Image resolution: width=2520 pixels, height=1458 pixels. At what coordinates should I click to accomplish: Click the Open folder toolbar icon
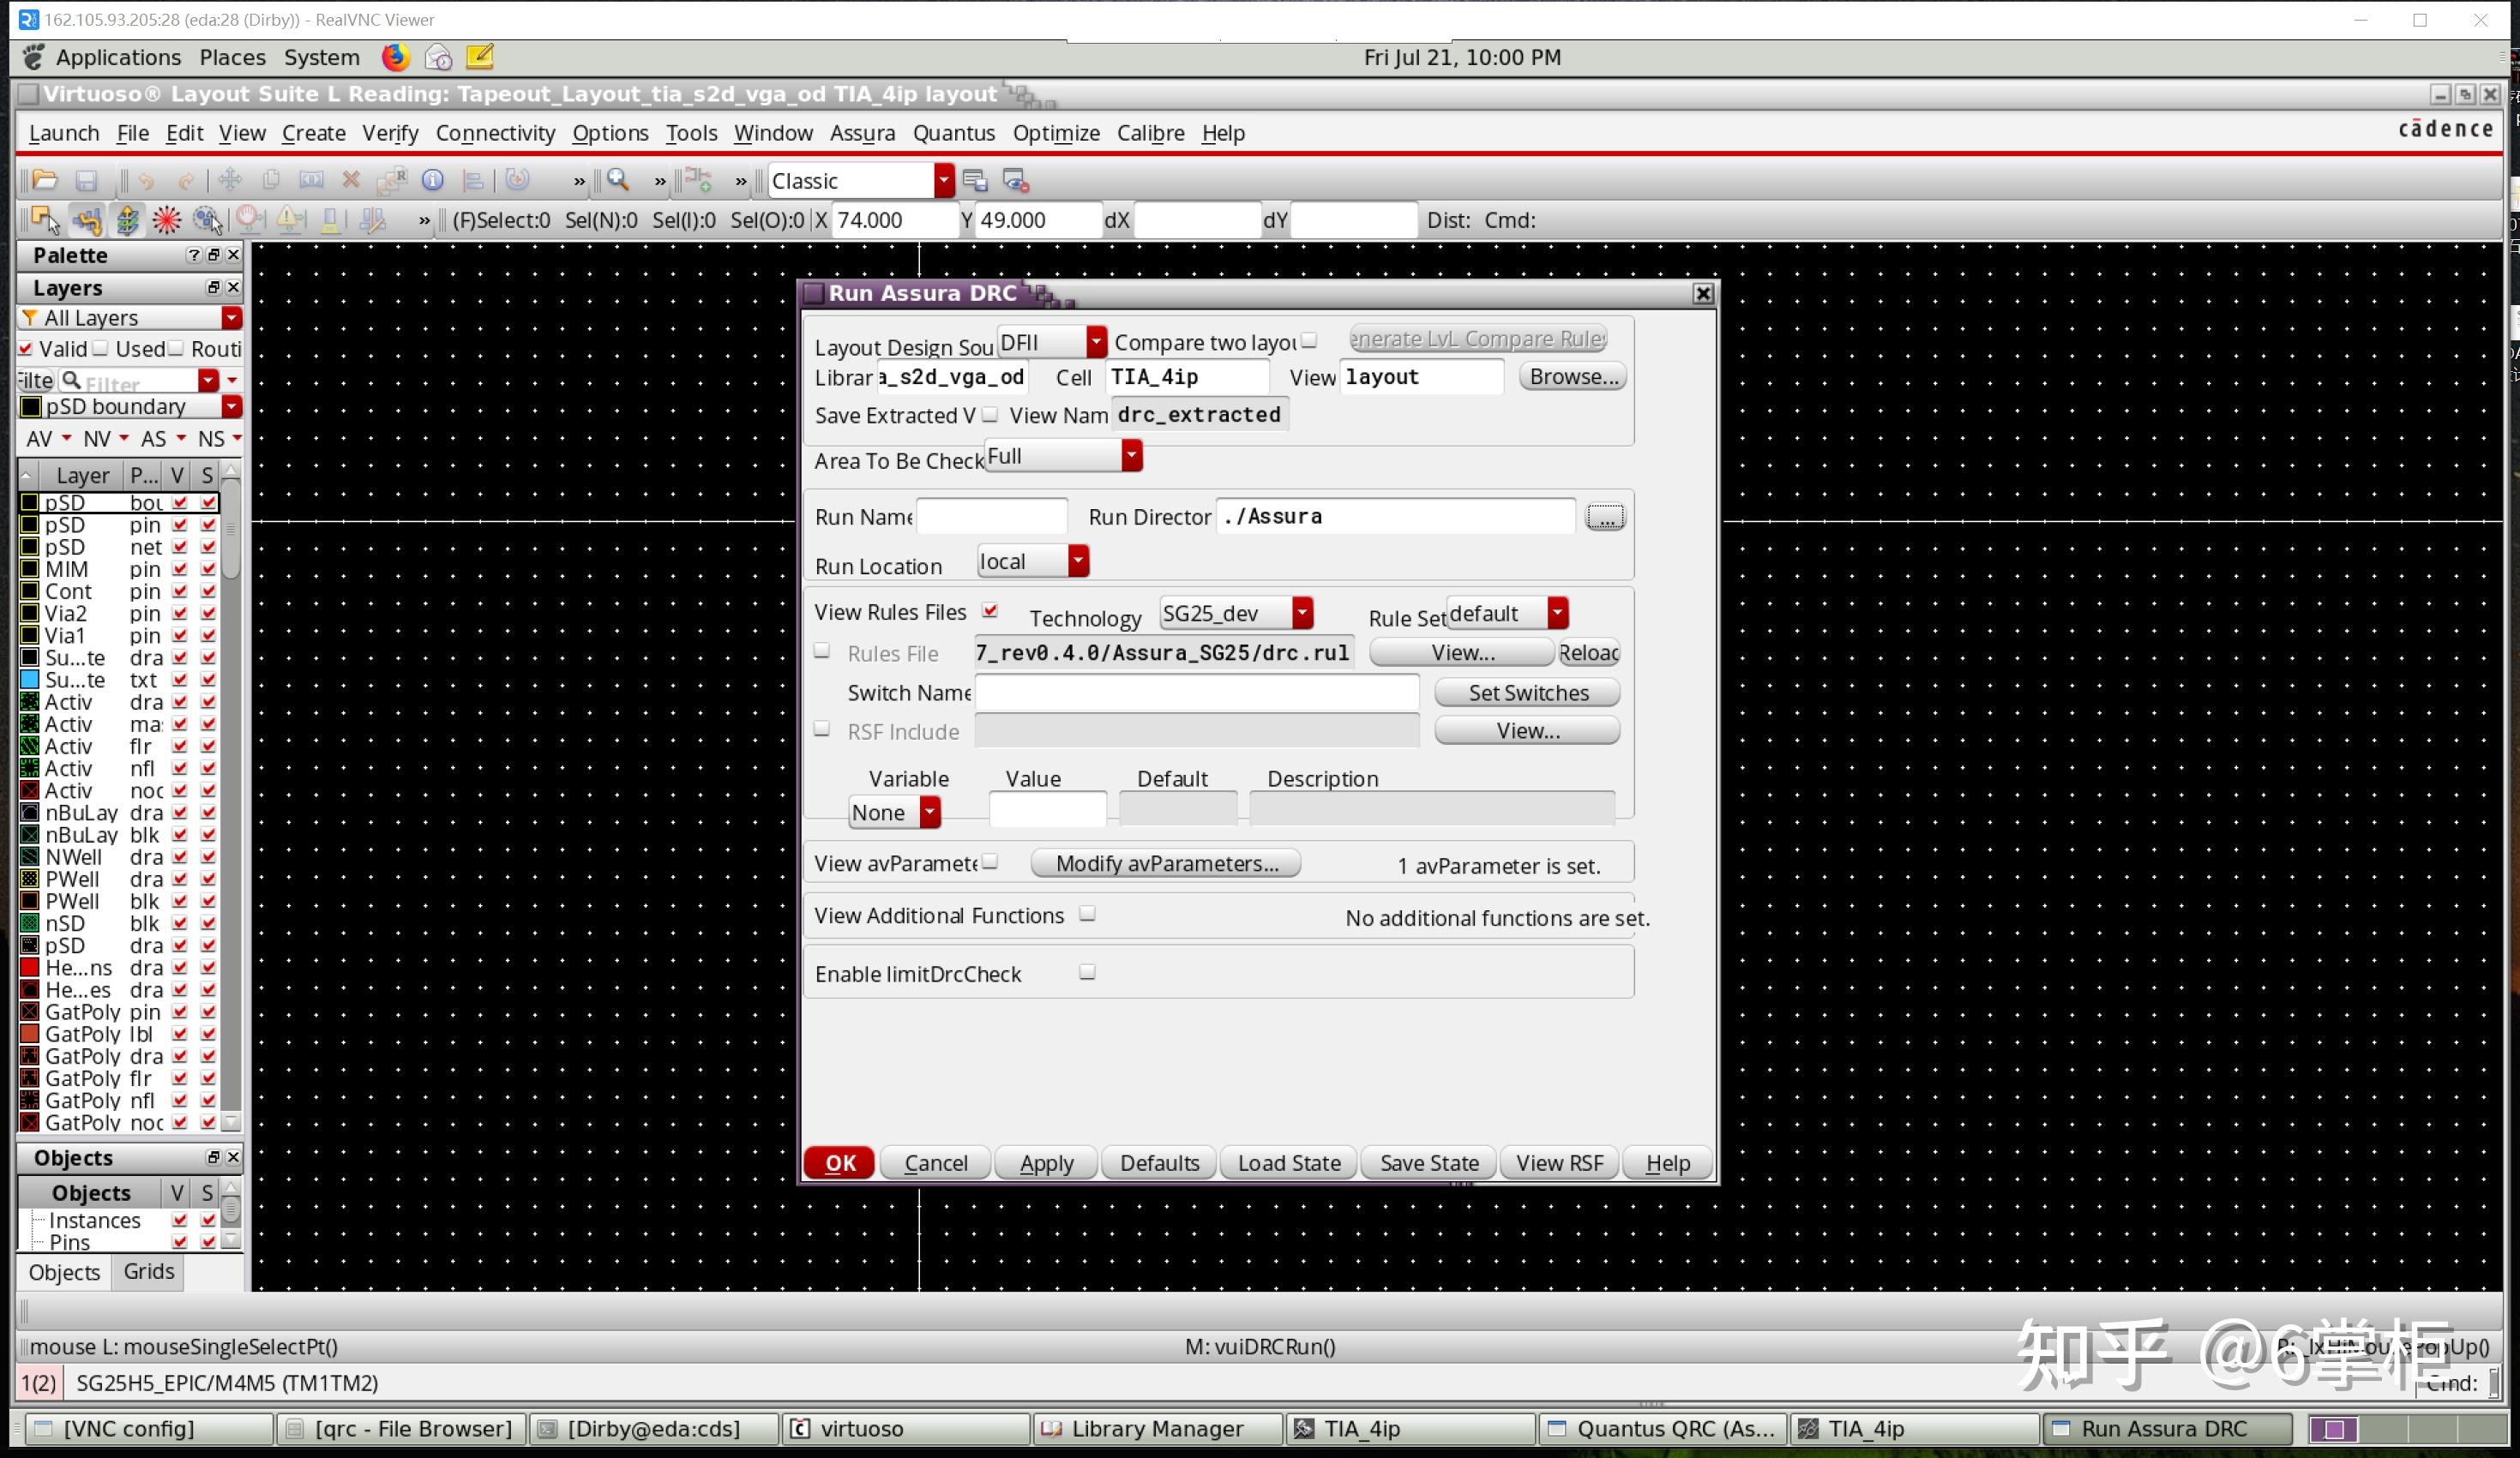tap(45, 180)
